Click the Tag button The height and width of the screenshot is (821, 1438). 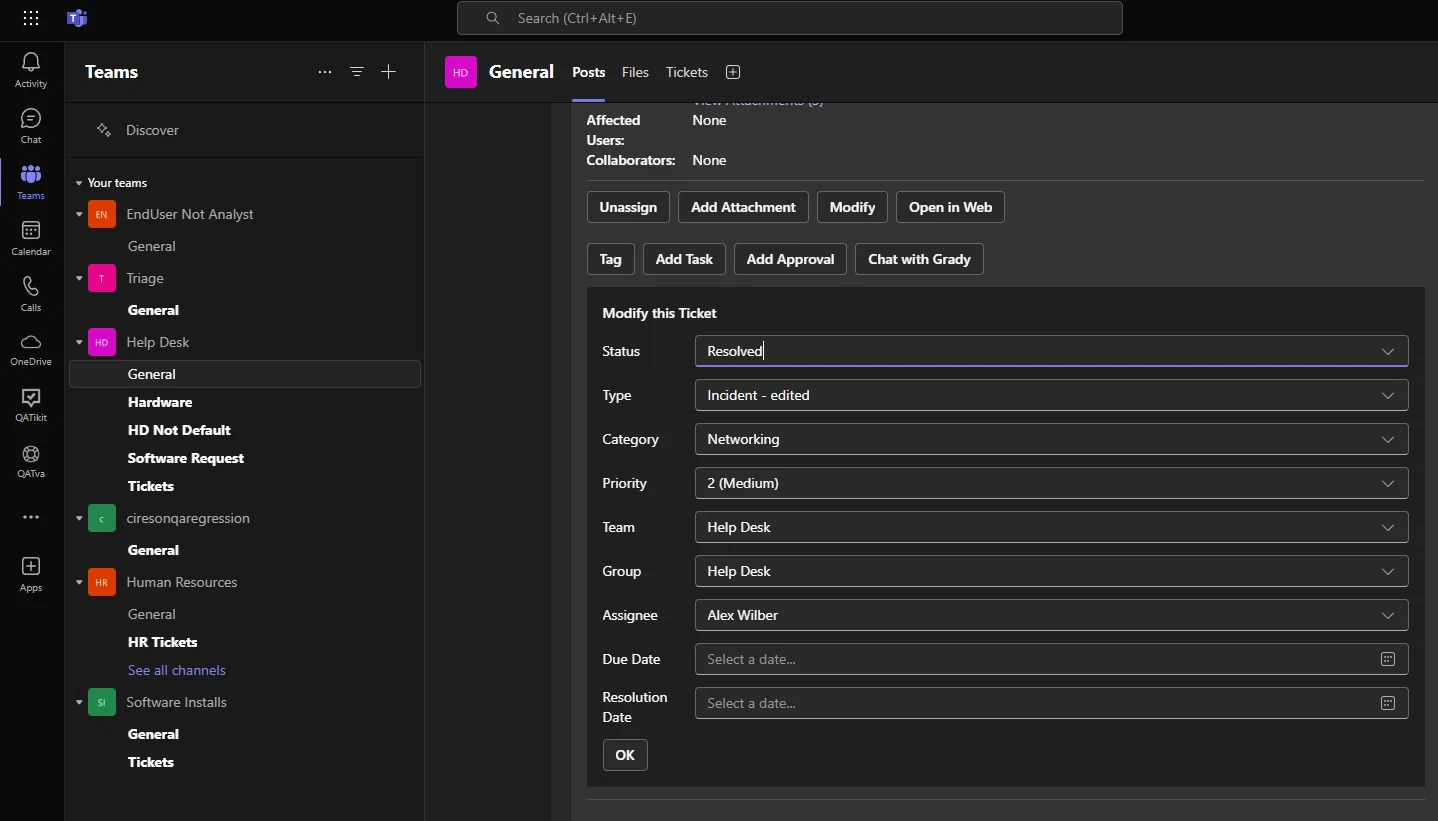(x=610, y=259)
